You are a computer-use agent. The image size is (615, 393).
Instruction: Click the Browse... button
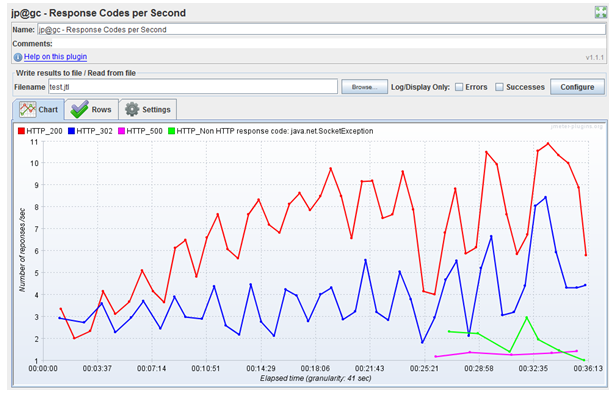pyautogui.click(x=364, y=87)
